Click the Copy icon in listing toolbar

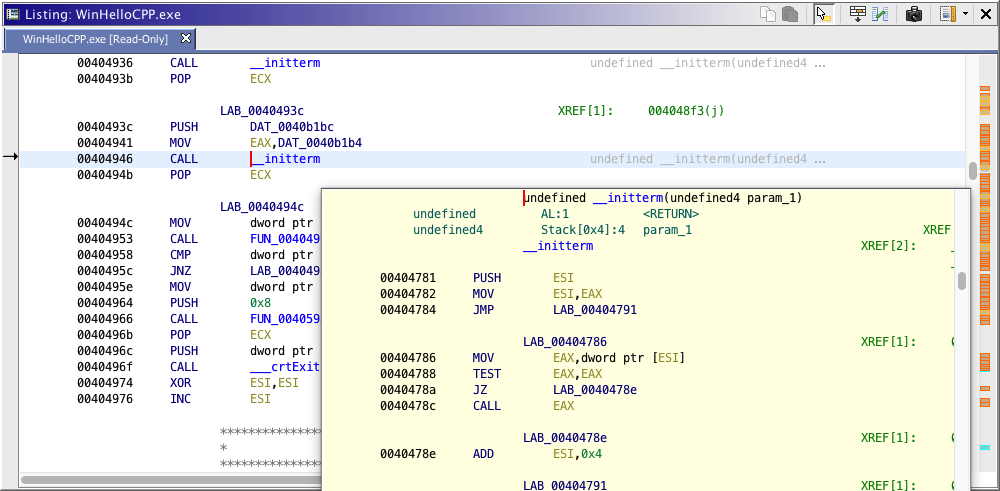(x=768, y=14)
